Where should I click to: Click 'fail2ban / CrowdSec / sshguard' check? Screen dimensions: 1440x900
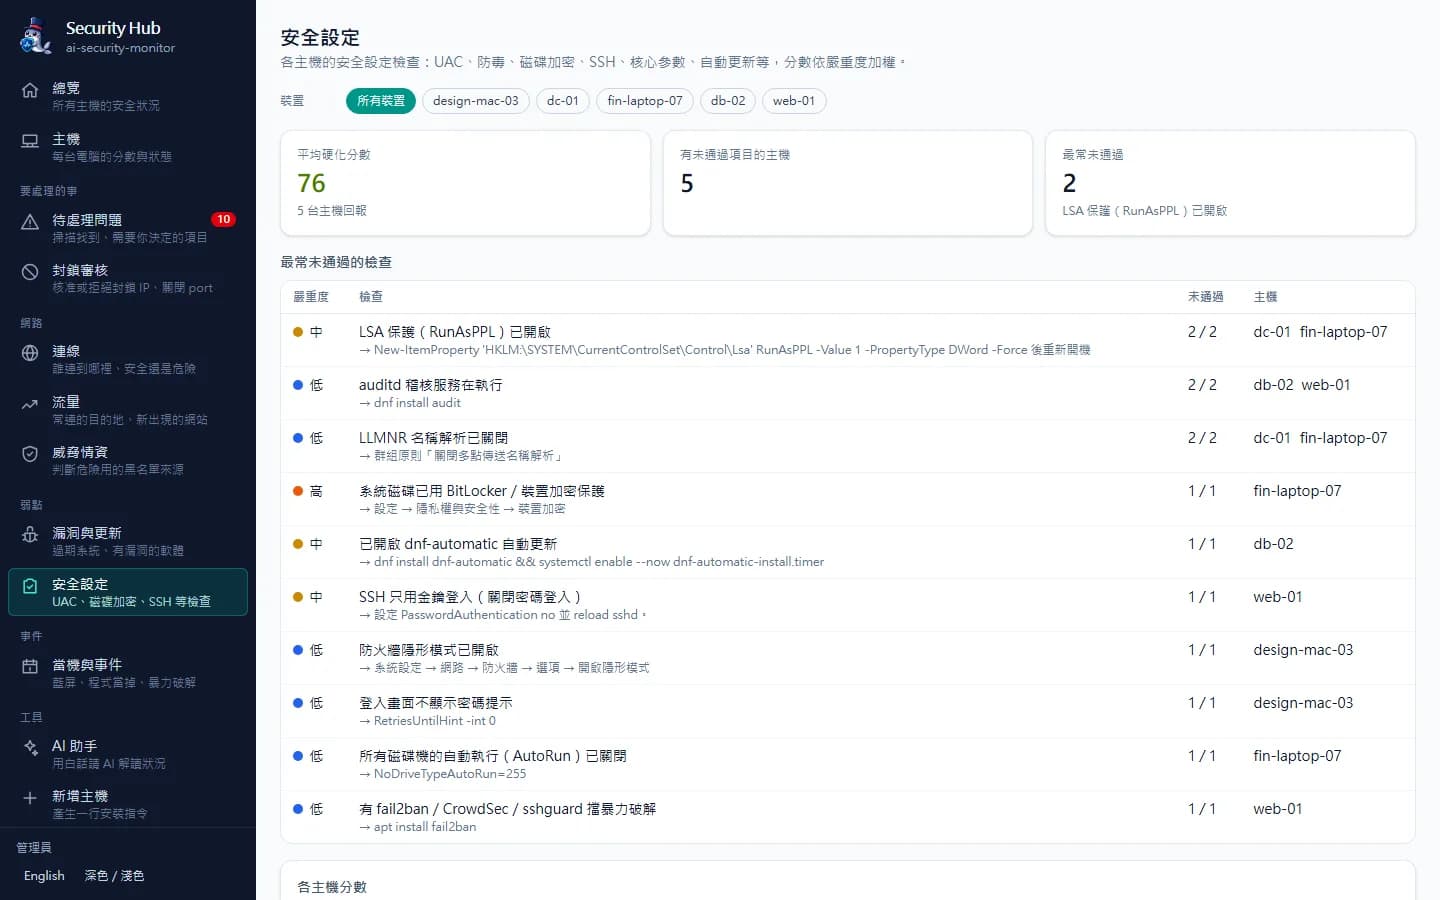point(508,809)
